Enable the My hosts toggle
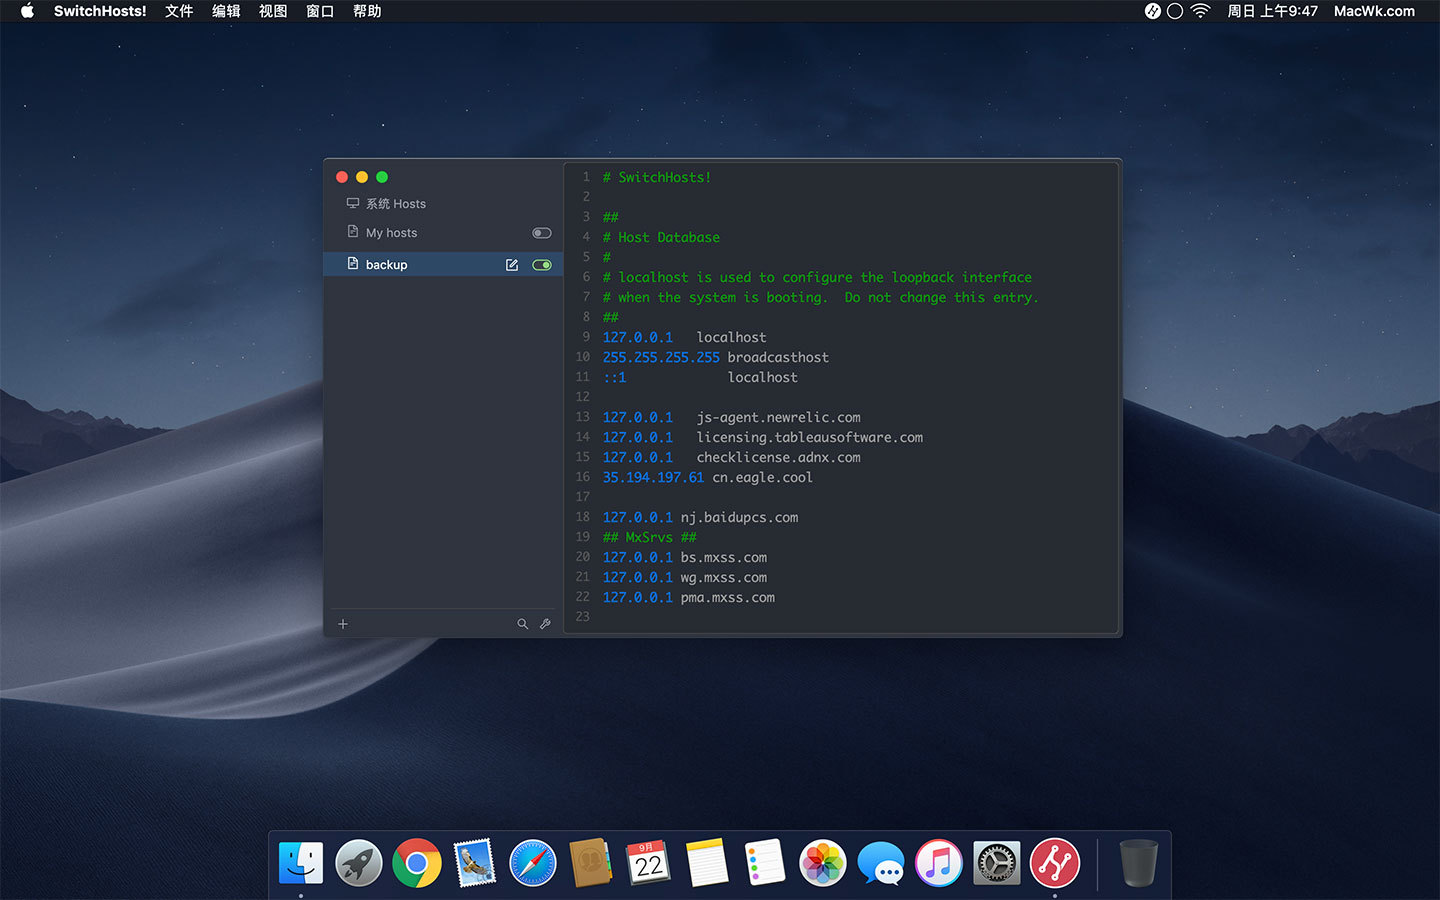 (542, 233)
